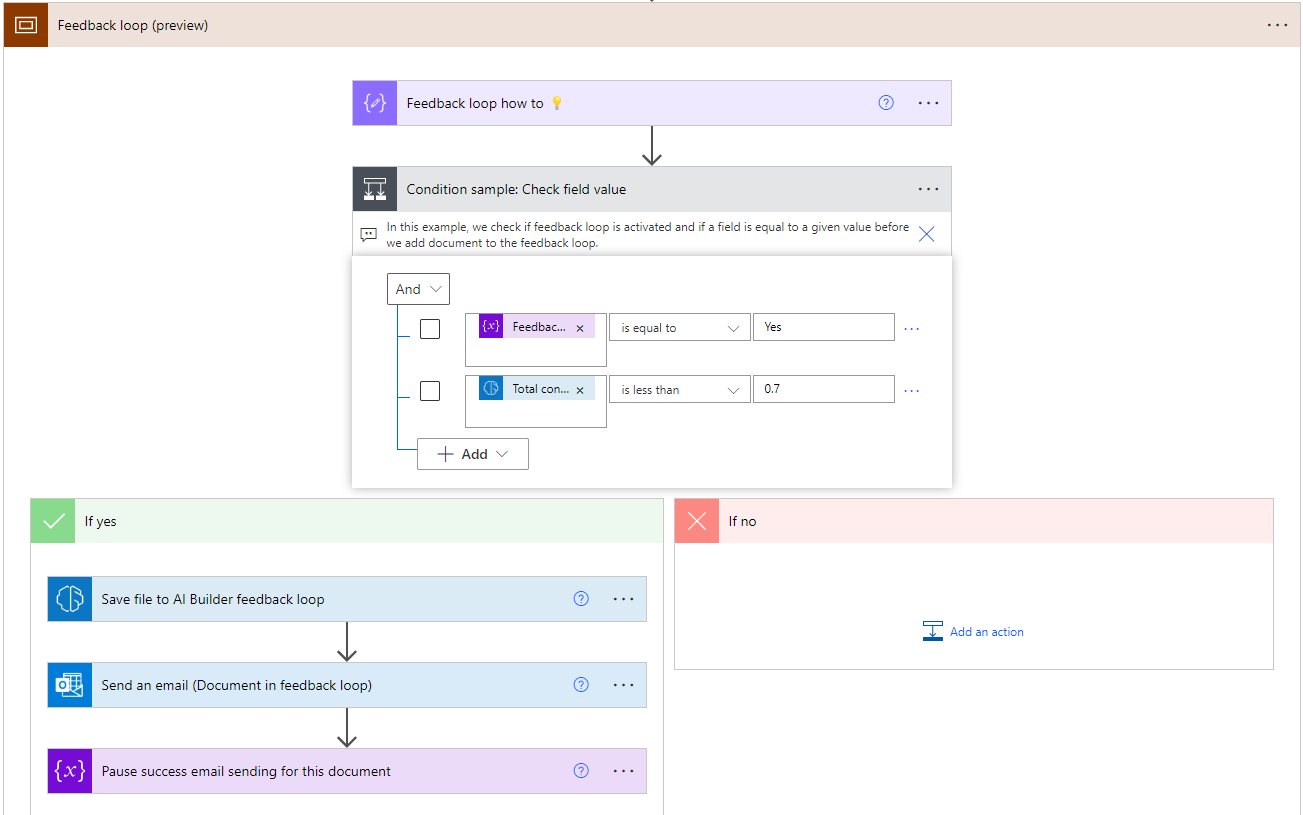Click the flow icon beside Feedback loop title
The image size is (1303, 815).
click(x=25, y=24)
